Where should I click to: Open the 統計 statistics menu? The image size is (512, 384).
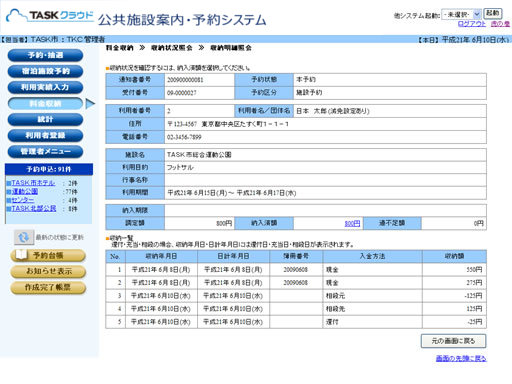point(45,119)
